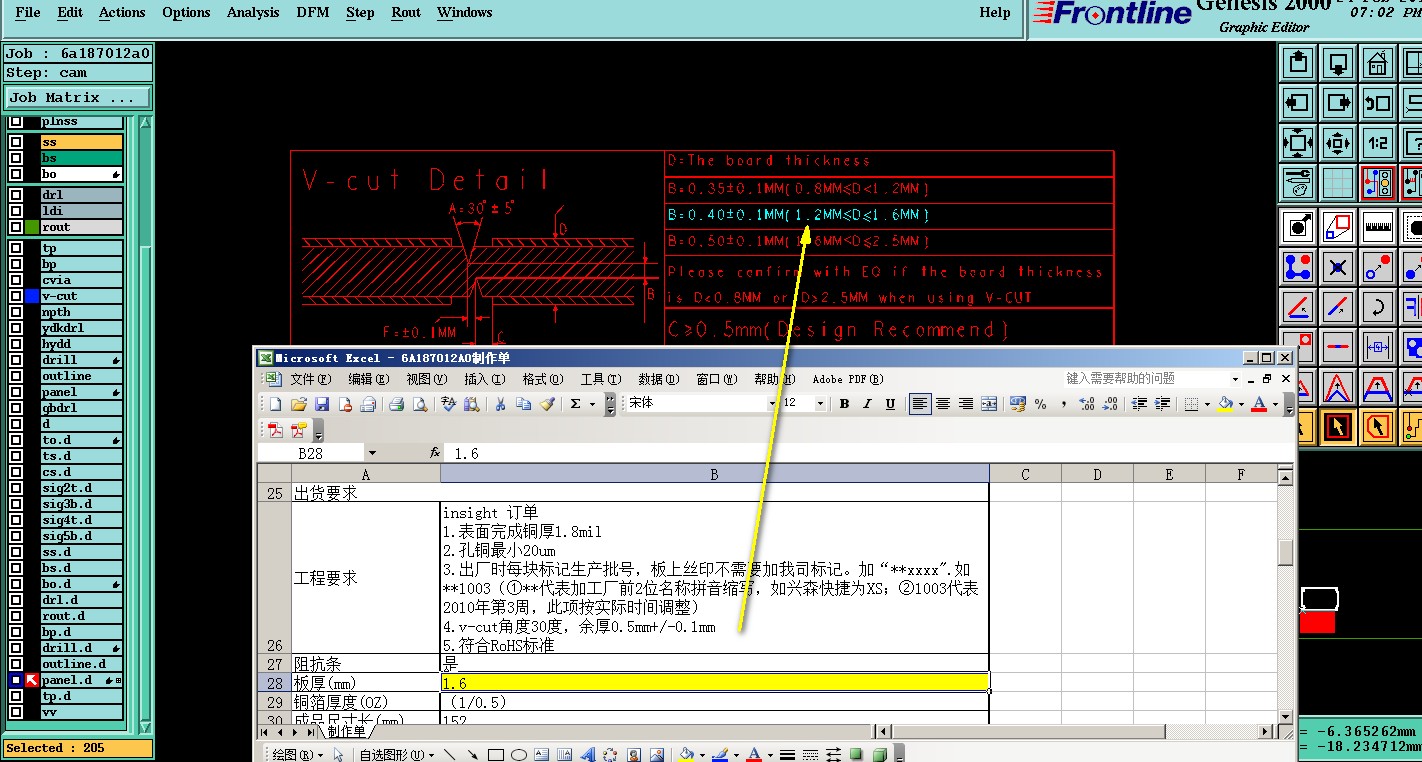Image resolution: width=1422 pixels, height=762 pixels.
Task: Select the dimension spacing tool icon
Action: click(1378, 346)
